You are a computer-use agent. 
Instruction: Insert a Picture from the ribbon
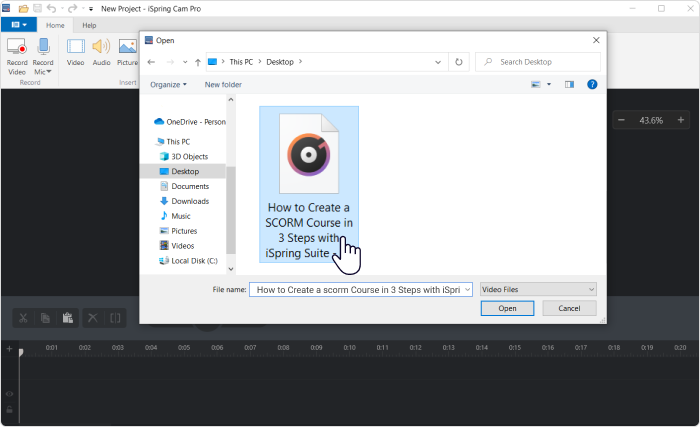(127, 52)
